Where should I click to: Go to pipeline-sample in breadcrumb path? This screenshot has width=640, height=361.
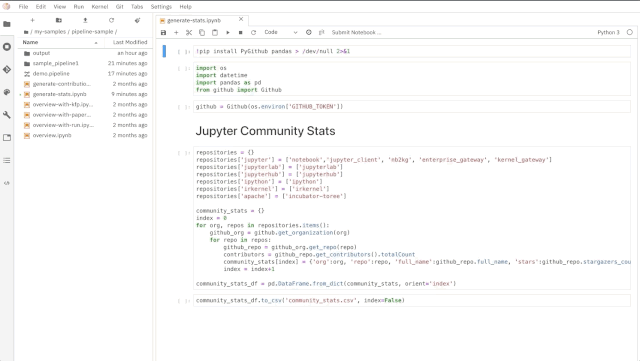(x=92, y=31)
